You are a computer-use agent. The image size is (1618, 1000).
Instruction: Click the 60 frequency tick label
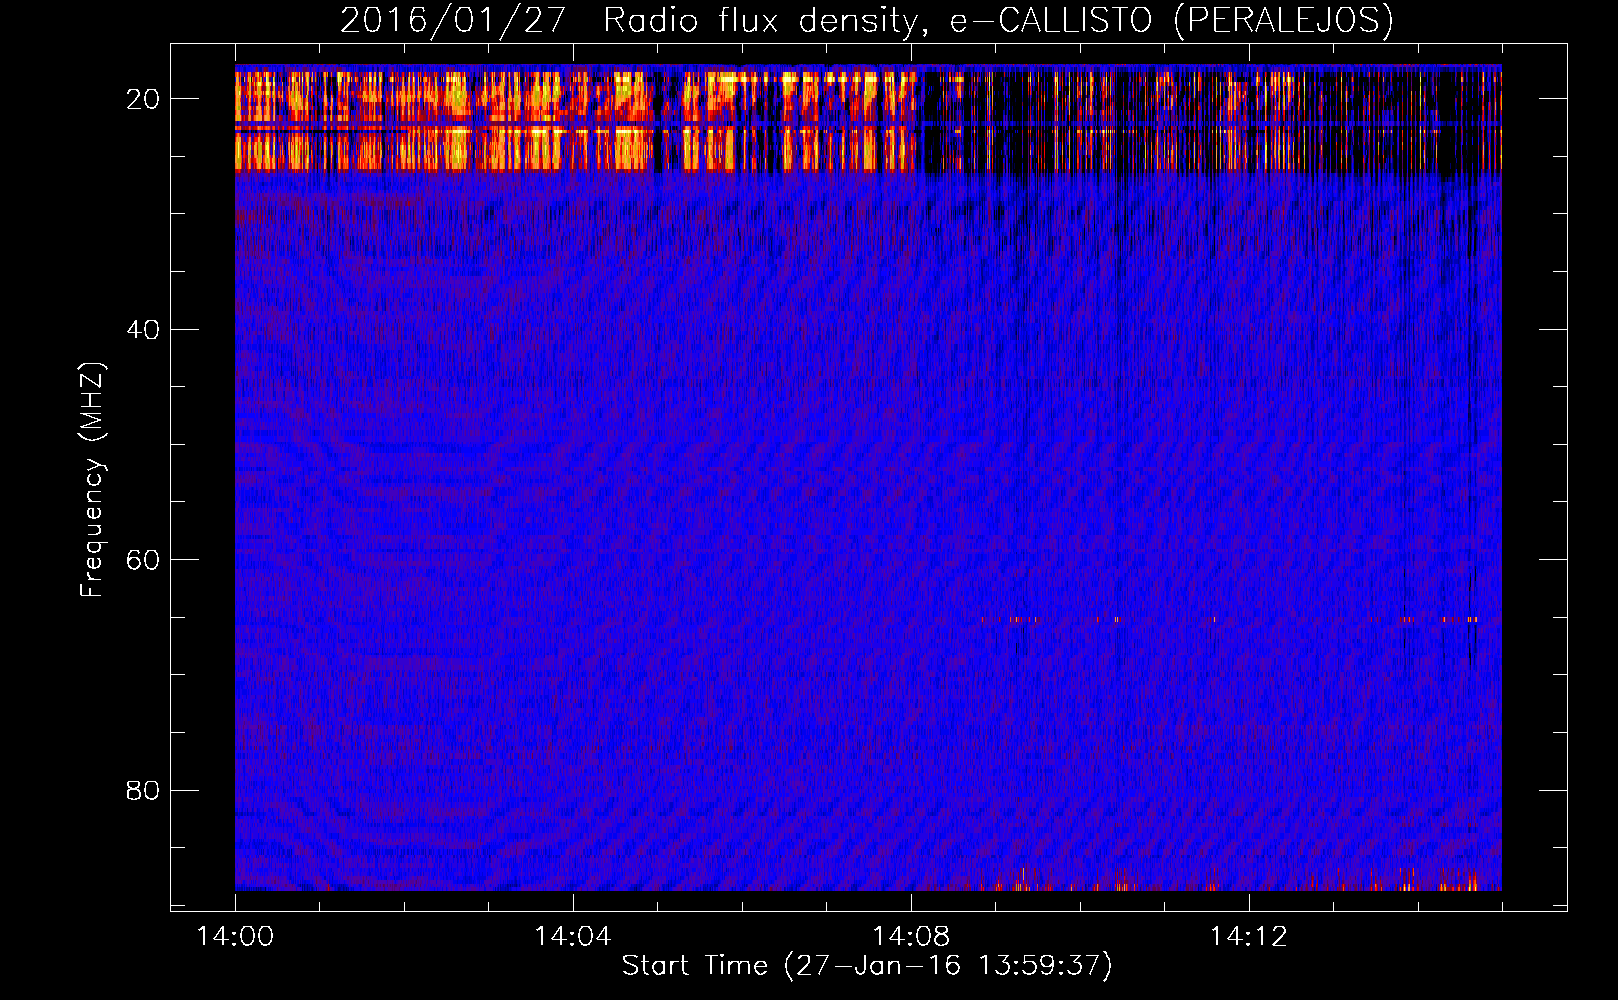tap(144, 560)
